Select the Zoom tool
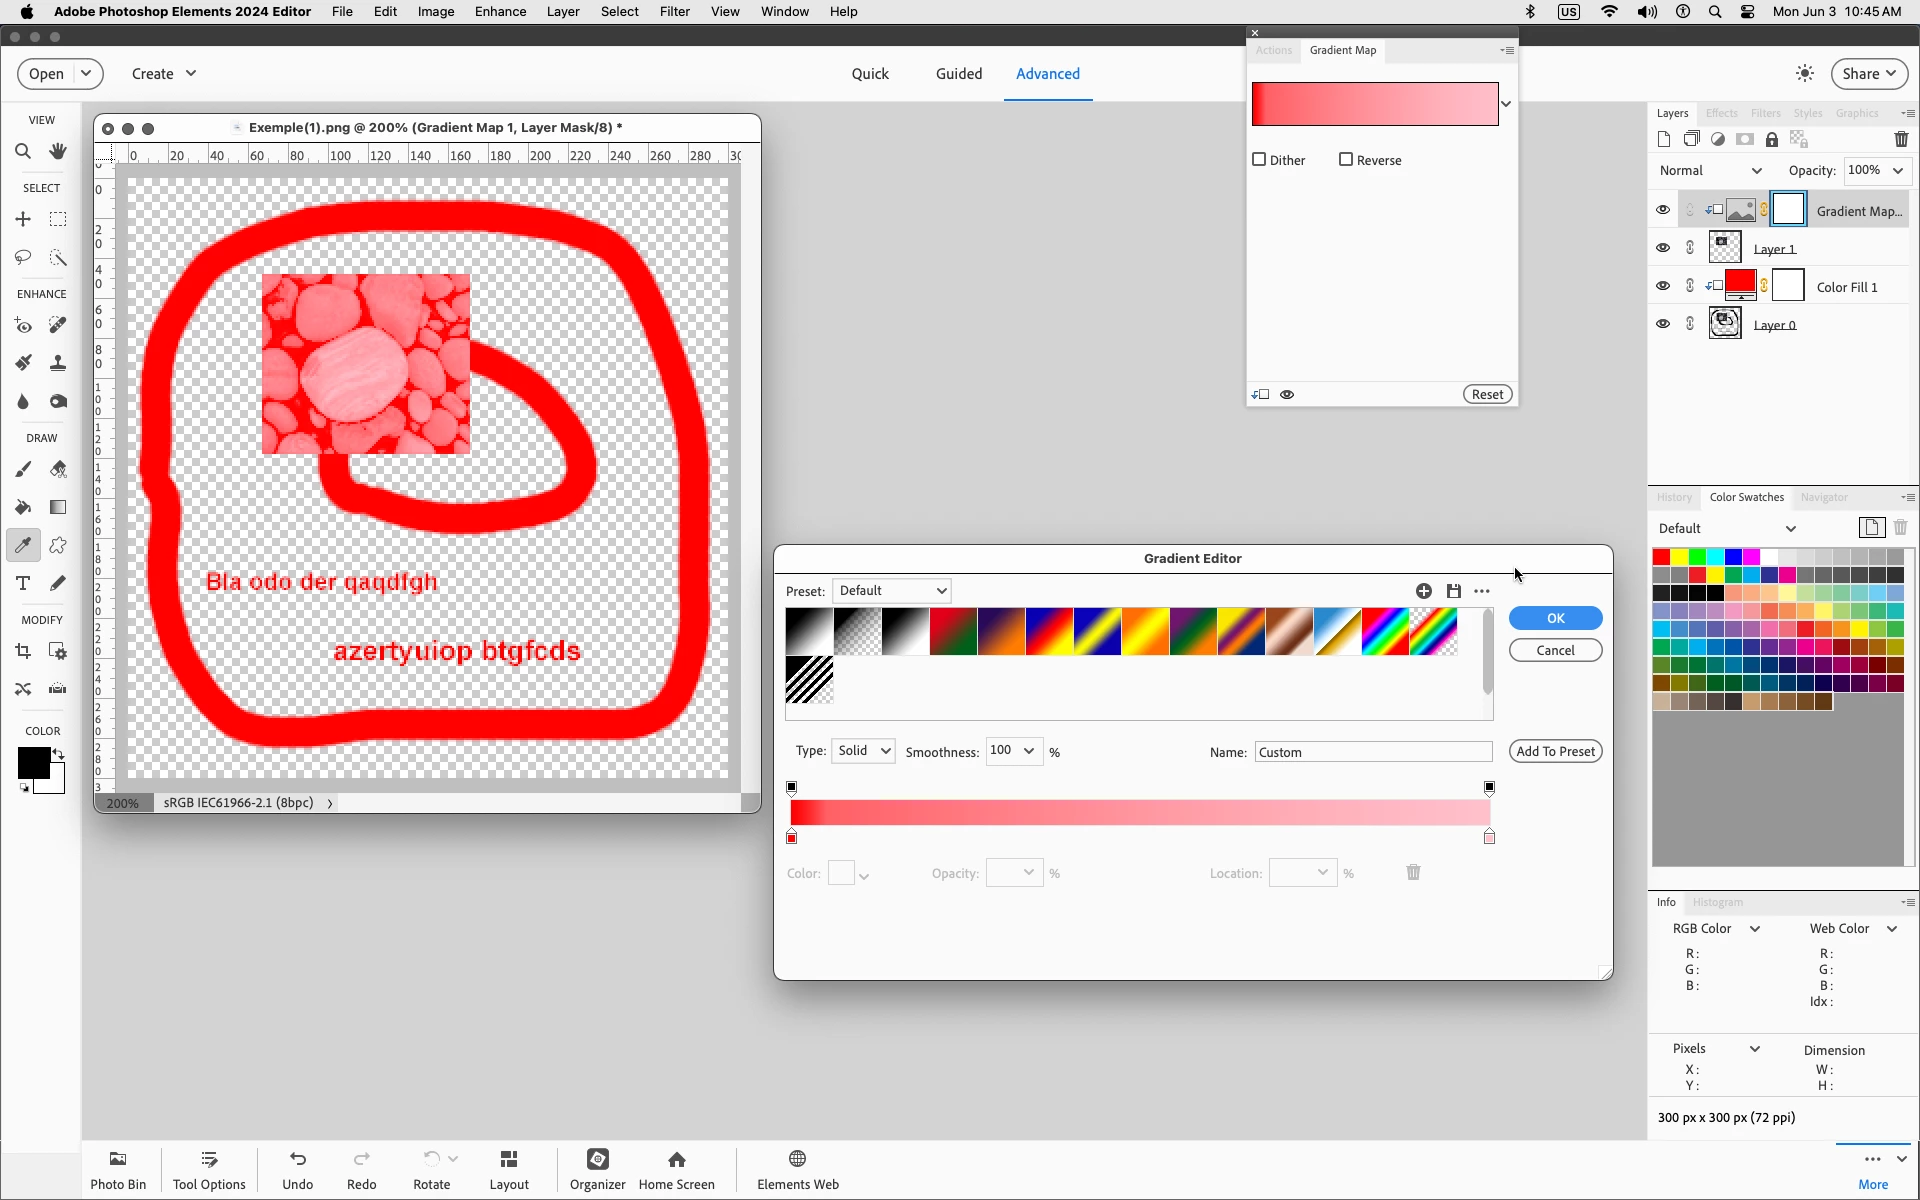Screen dimensions: 1920x1200 tap(23, 152)
